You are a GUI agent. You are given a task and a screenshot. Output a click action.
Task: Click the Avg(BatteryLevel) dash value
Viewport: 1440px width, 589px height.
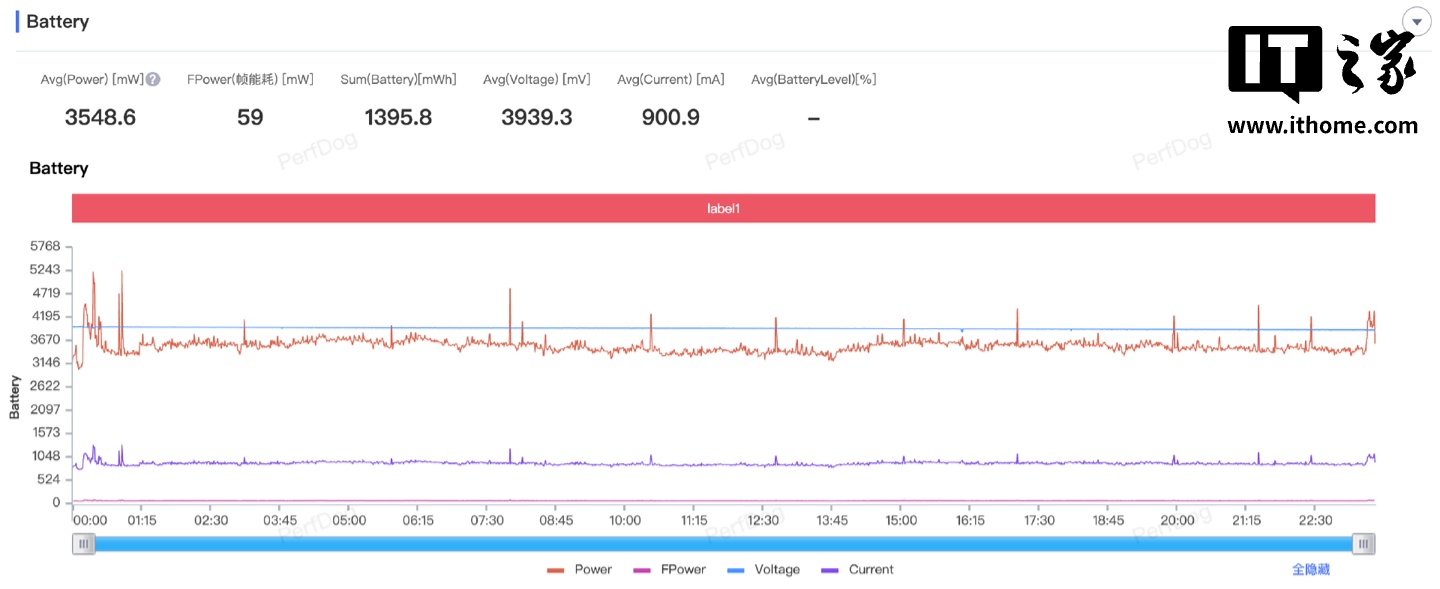click(813, 117)
